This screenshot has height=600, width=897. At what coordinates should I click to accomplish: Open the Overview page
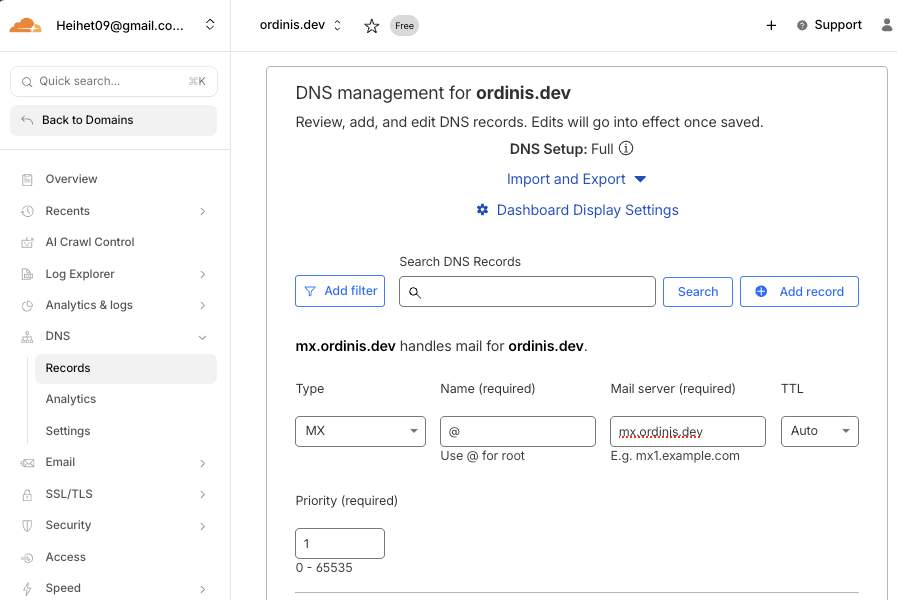(x=71, y=179)
